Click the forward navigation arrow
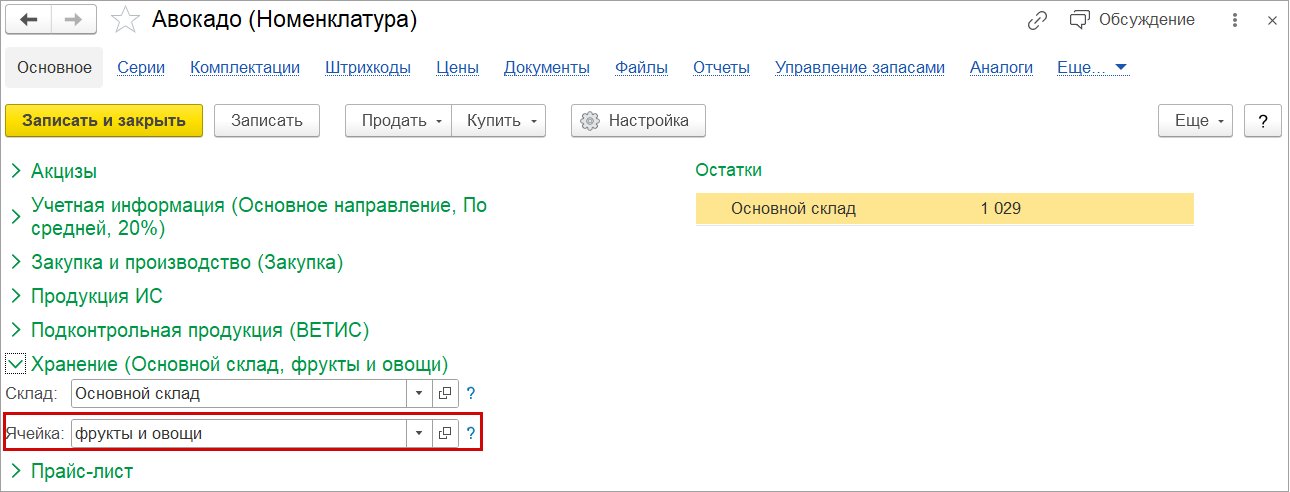 point(74,20)
